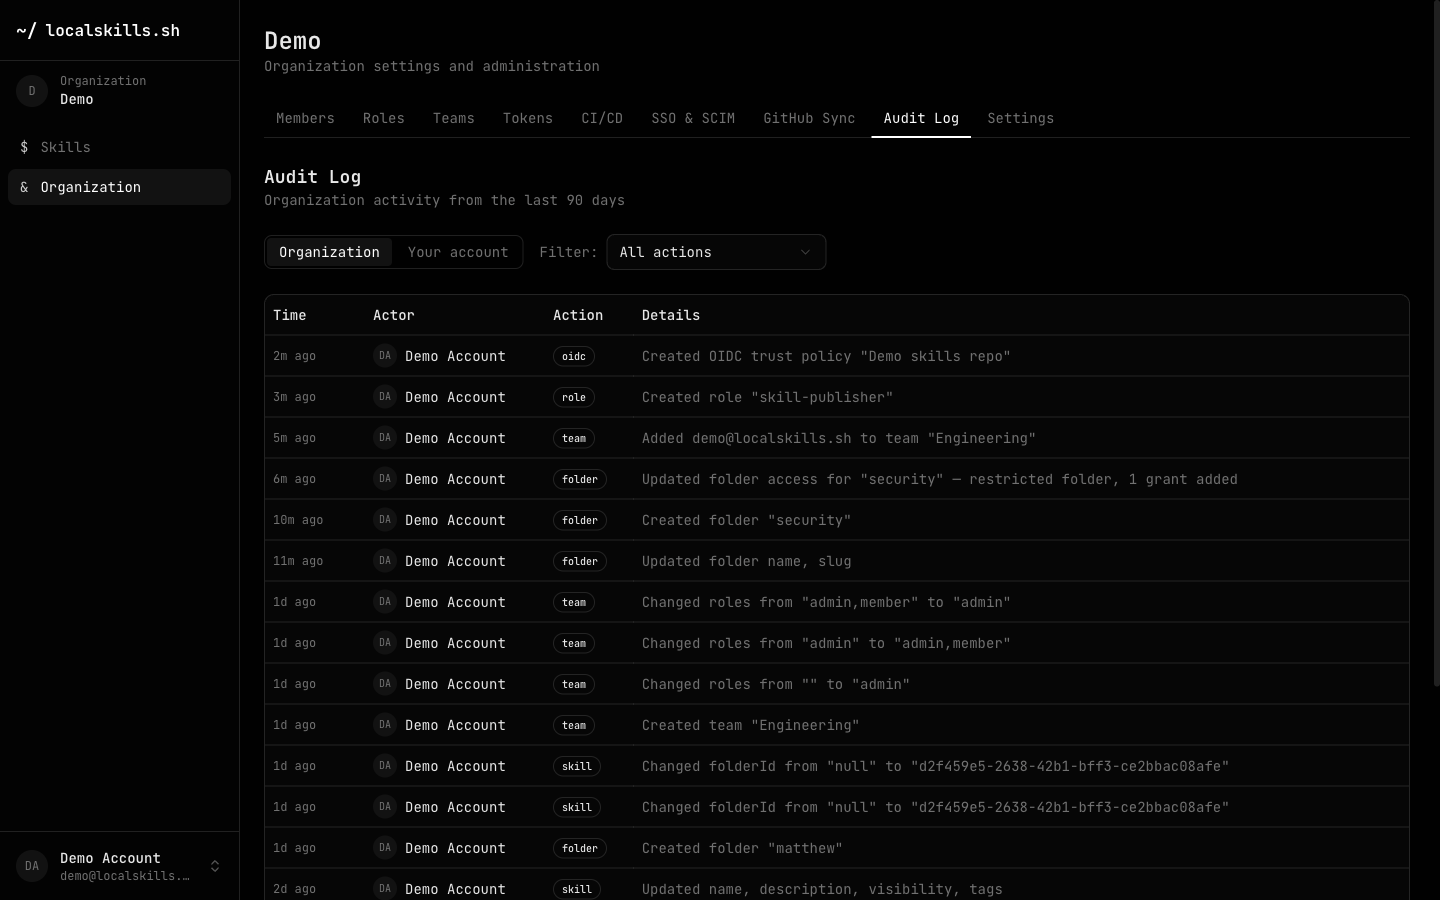Click the DA avatar in the 2d ago row
1440x900 pixels.
click(x=385, y=888)
